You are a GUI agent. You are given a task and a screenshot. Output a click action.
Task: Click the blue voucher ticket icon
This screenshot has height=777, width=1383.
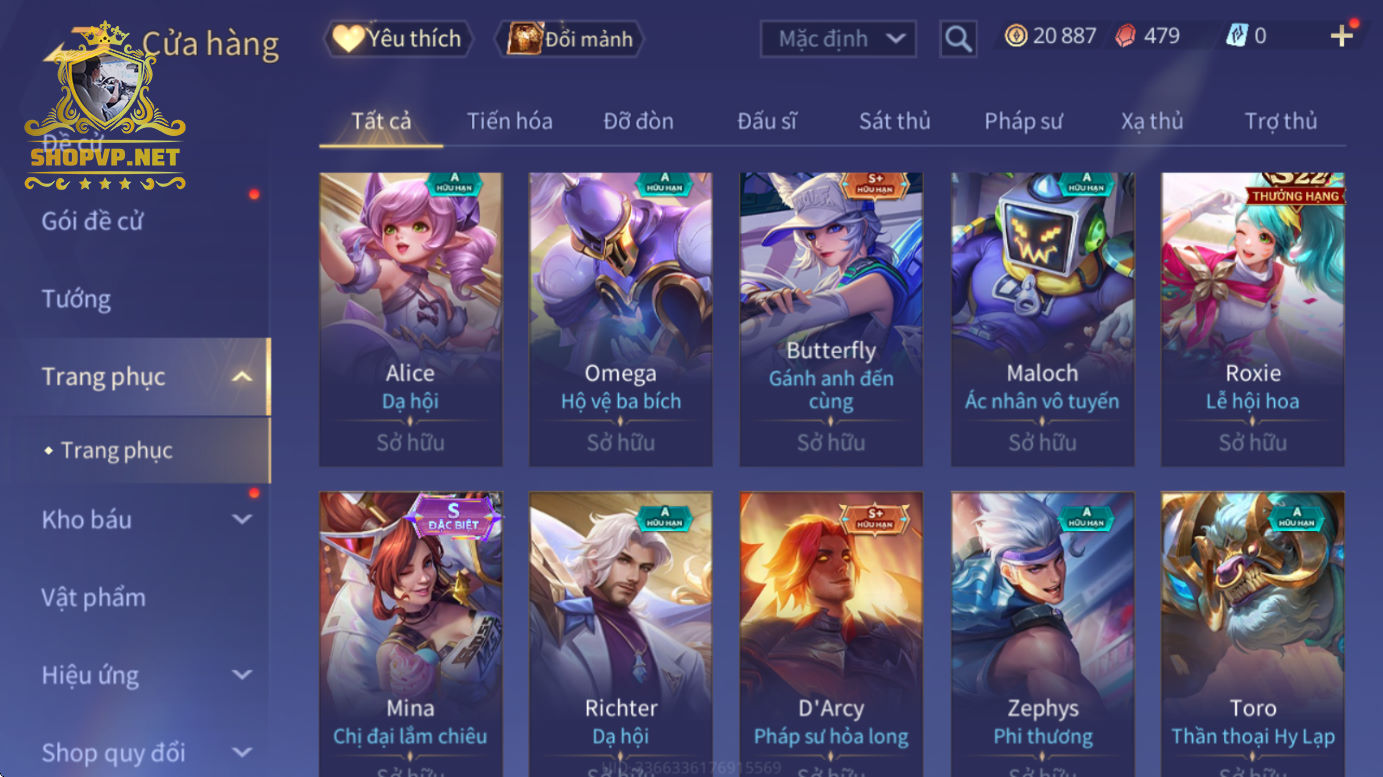coord(1236,36)
